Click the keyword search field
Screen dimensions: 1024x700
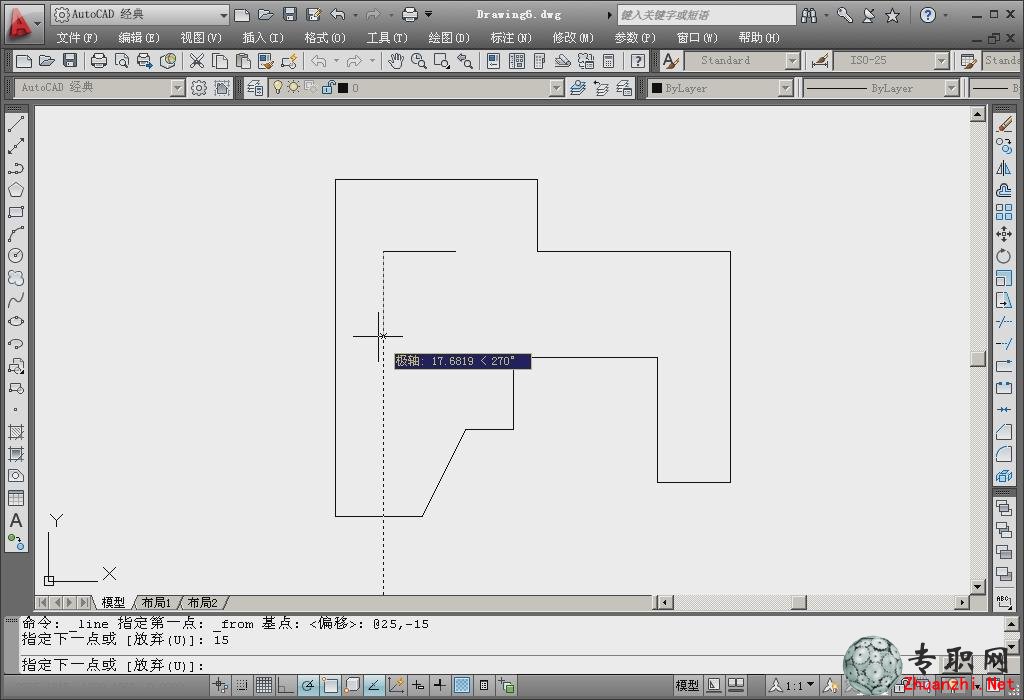(x=707, y=14)
